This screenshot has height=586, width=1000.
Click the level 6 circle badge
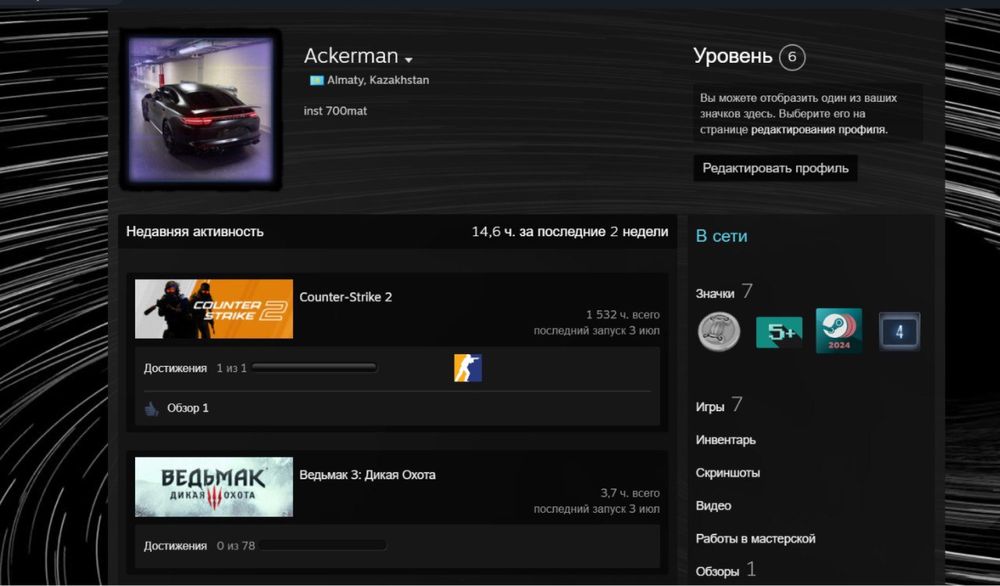791,57
